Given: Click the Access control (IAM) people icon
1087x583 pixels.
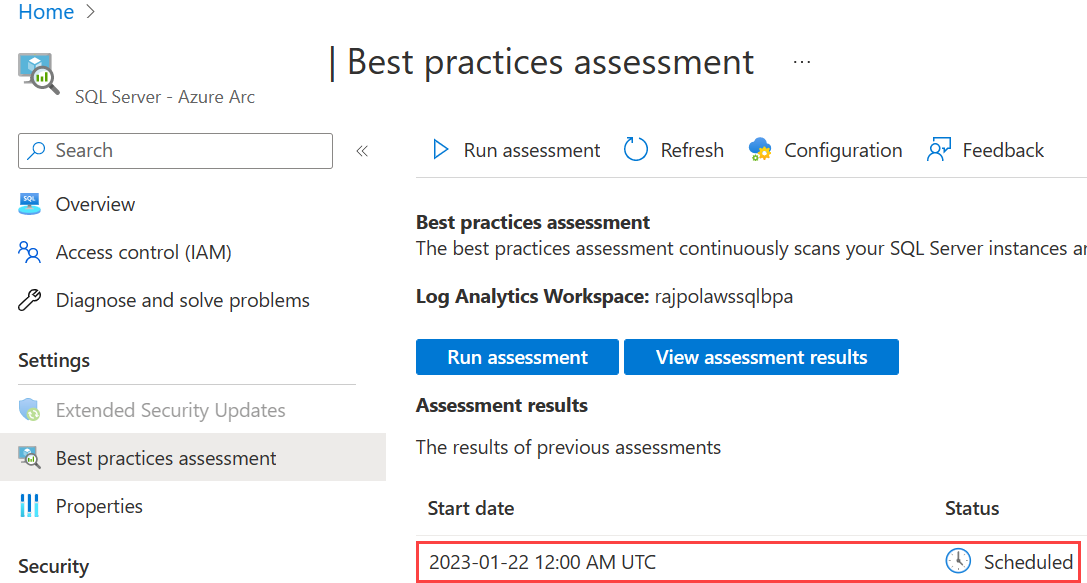Looking at the screenshot, I should (x=29, y=252).
